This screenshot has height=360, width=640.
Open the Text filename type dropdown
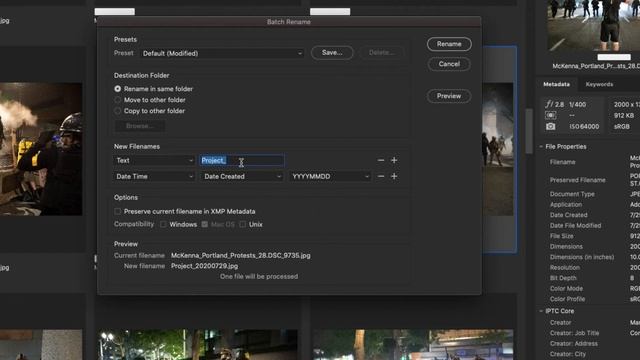[x=154, y=160]
